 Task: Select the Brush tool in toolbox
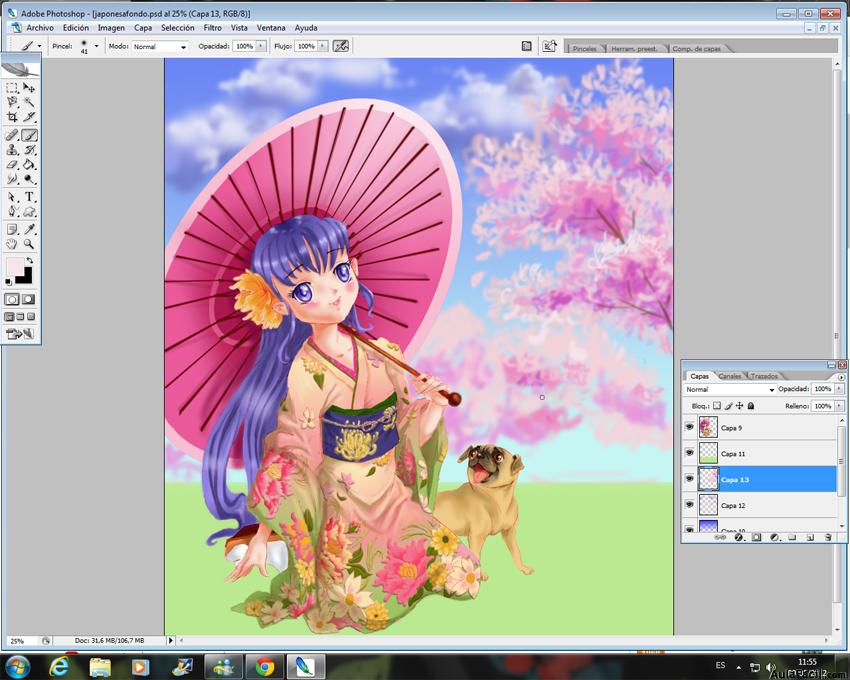click(29, 135)
